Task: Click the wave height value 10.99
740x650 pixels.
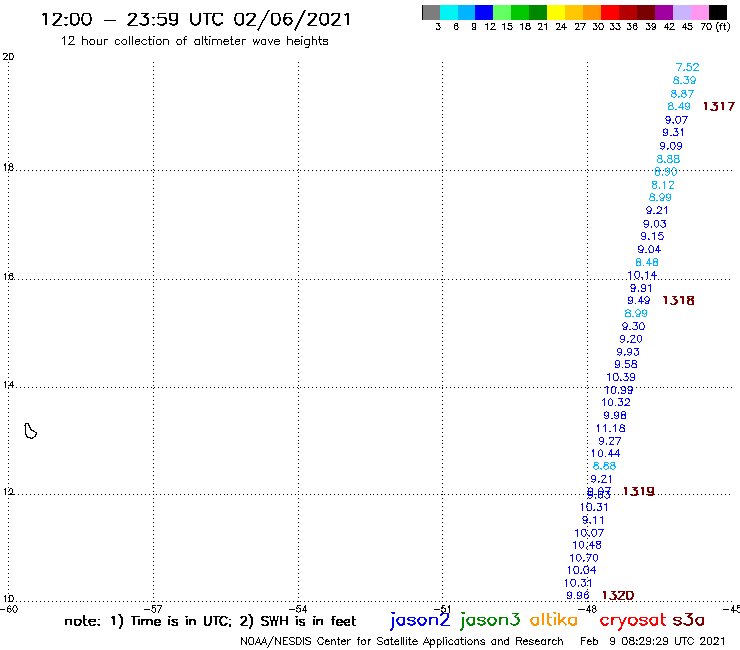Action: click(x=619, y=390)
